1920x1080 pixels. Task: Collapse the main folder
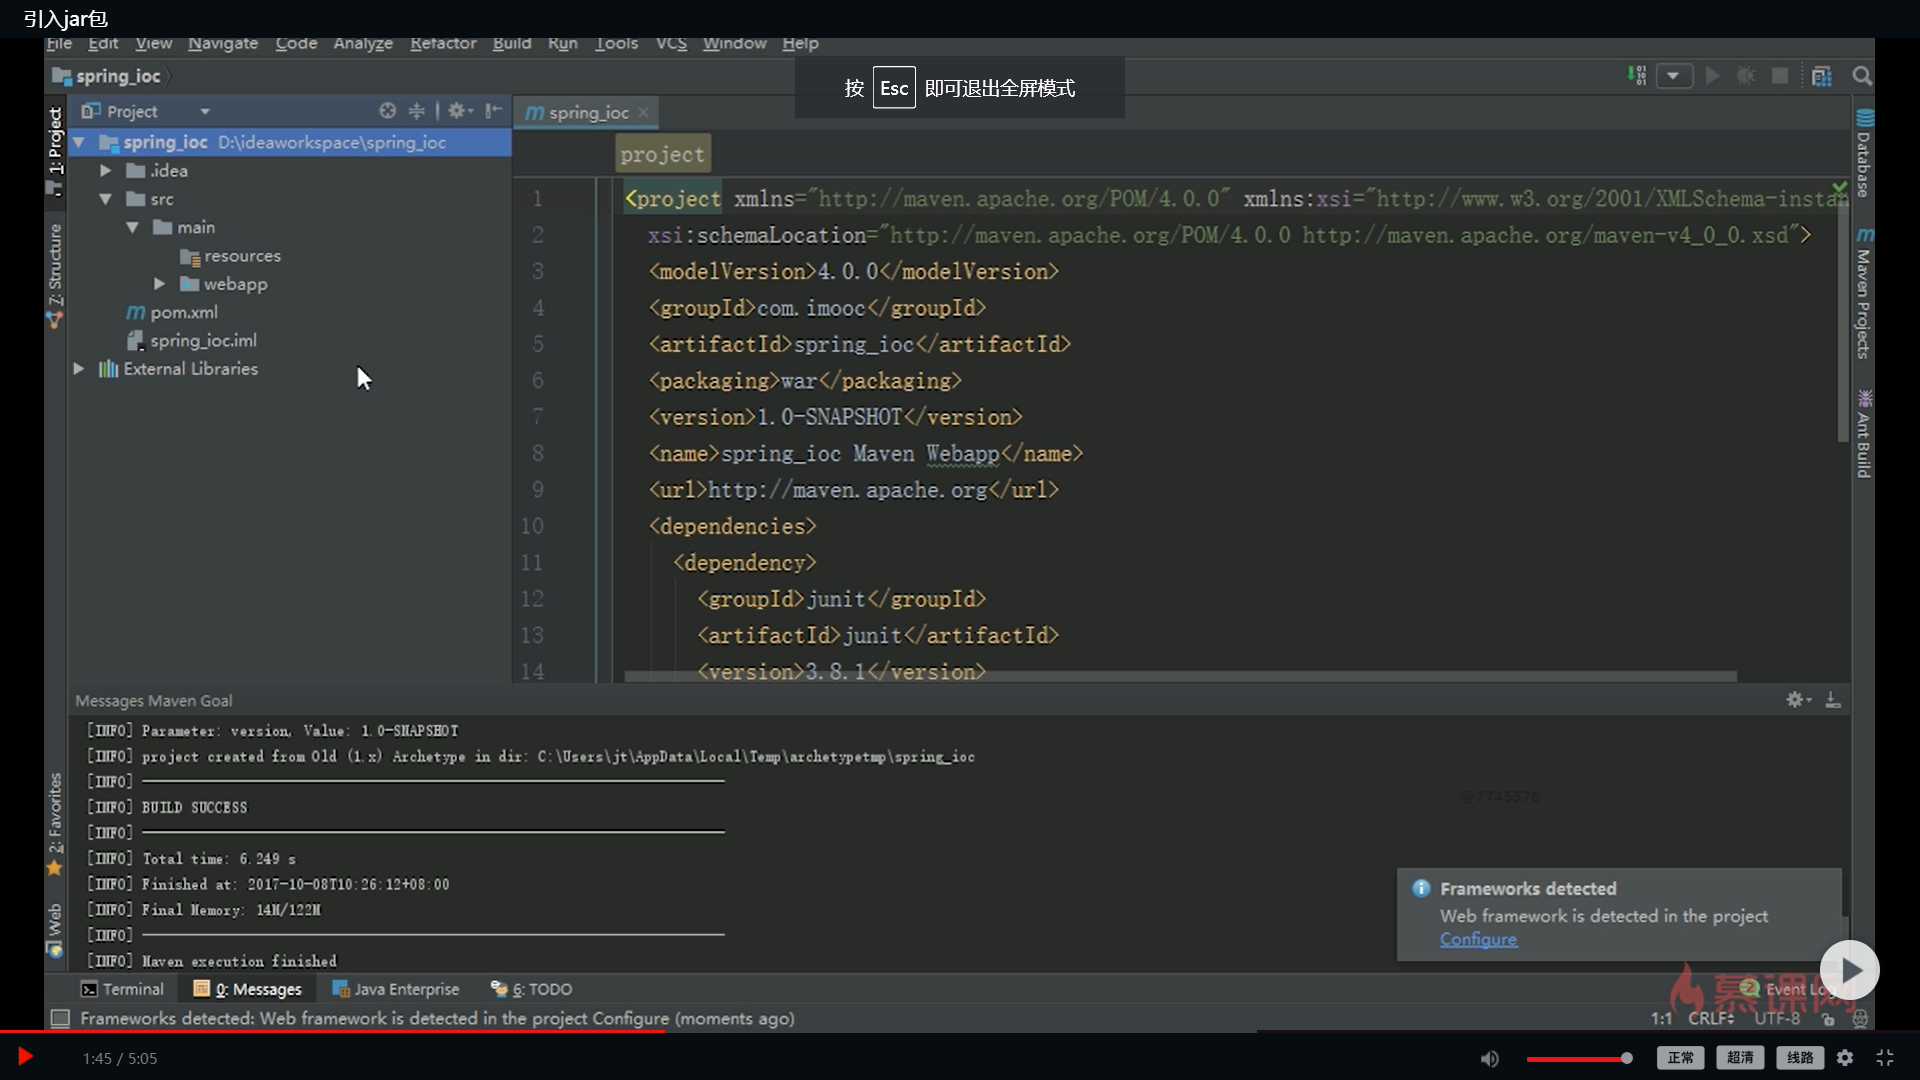point(133,228)
